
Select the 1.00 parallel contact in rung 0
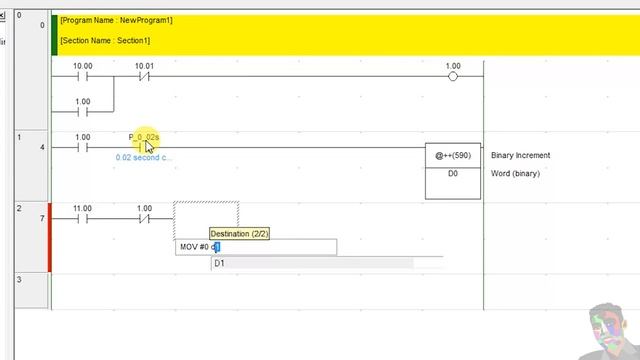point(82,111)
